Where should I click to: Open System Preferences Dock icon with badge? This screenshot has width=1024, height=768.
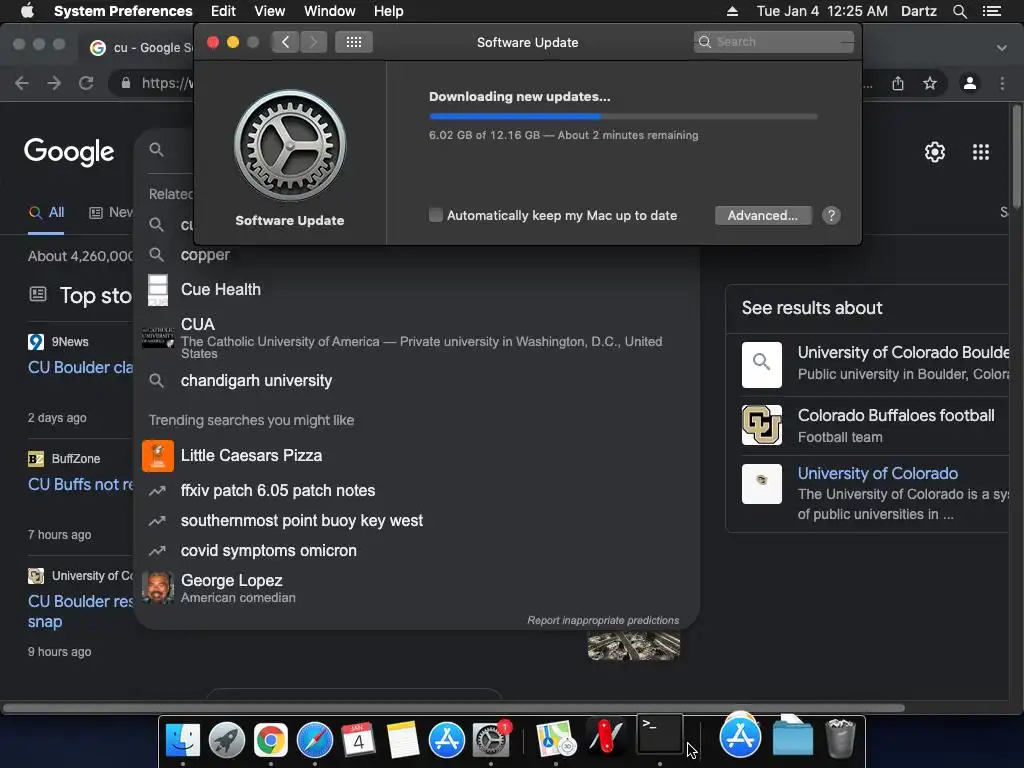[x=490, y=740]
